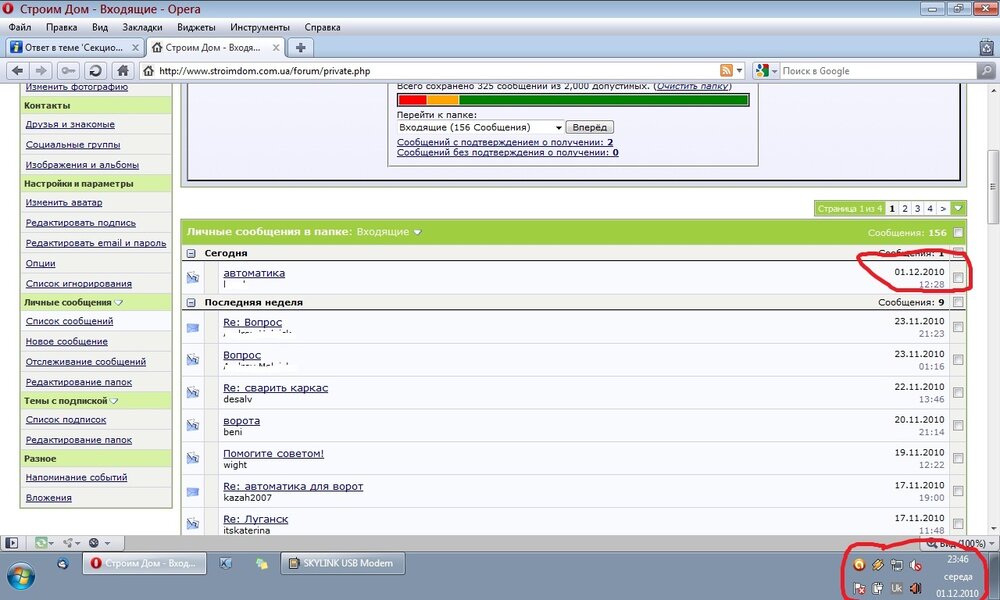Go to the Home page button

122,71
